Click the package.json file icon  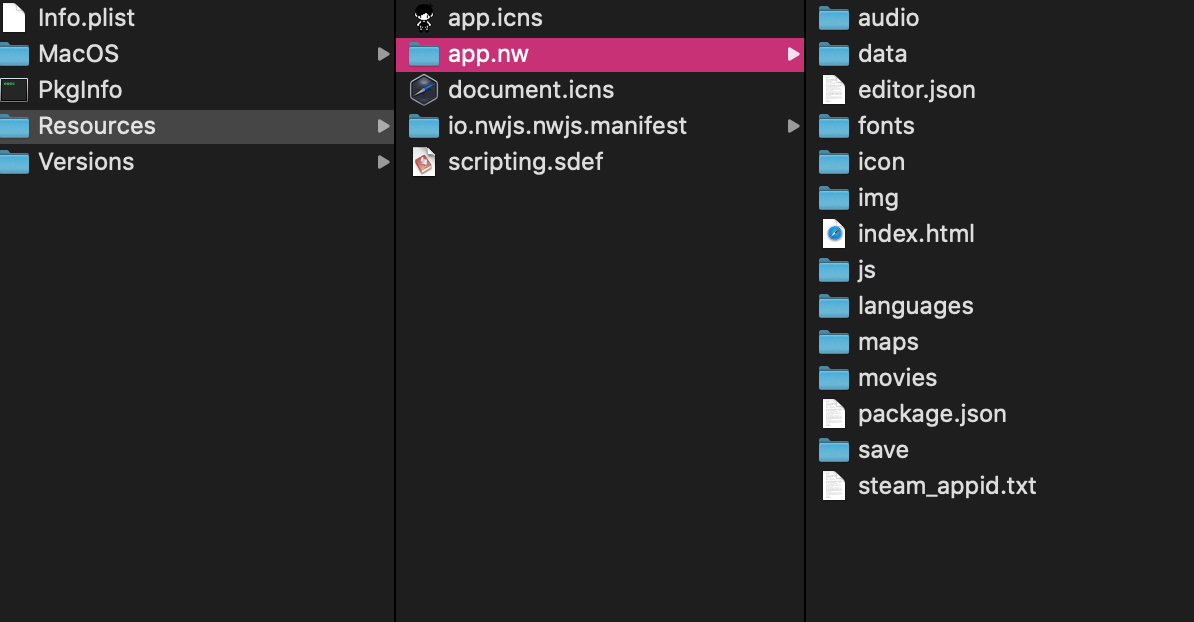[834, 414]
